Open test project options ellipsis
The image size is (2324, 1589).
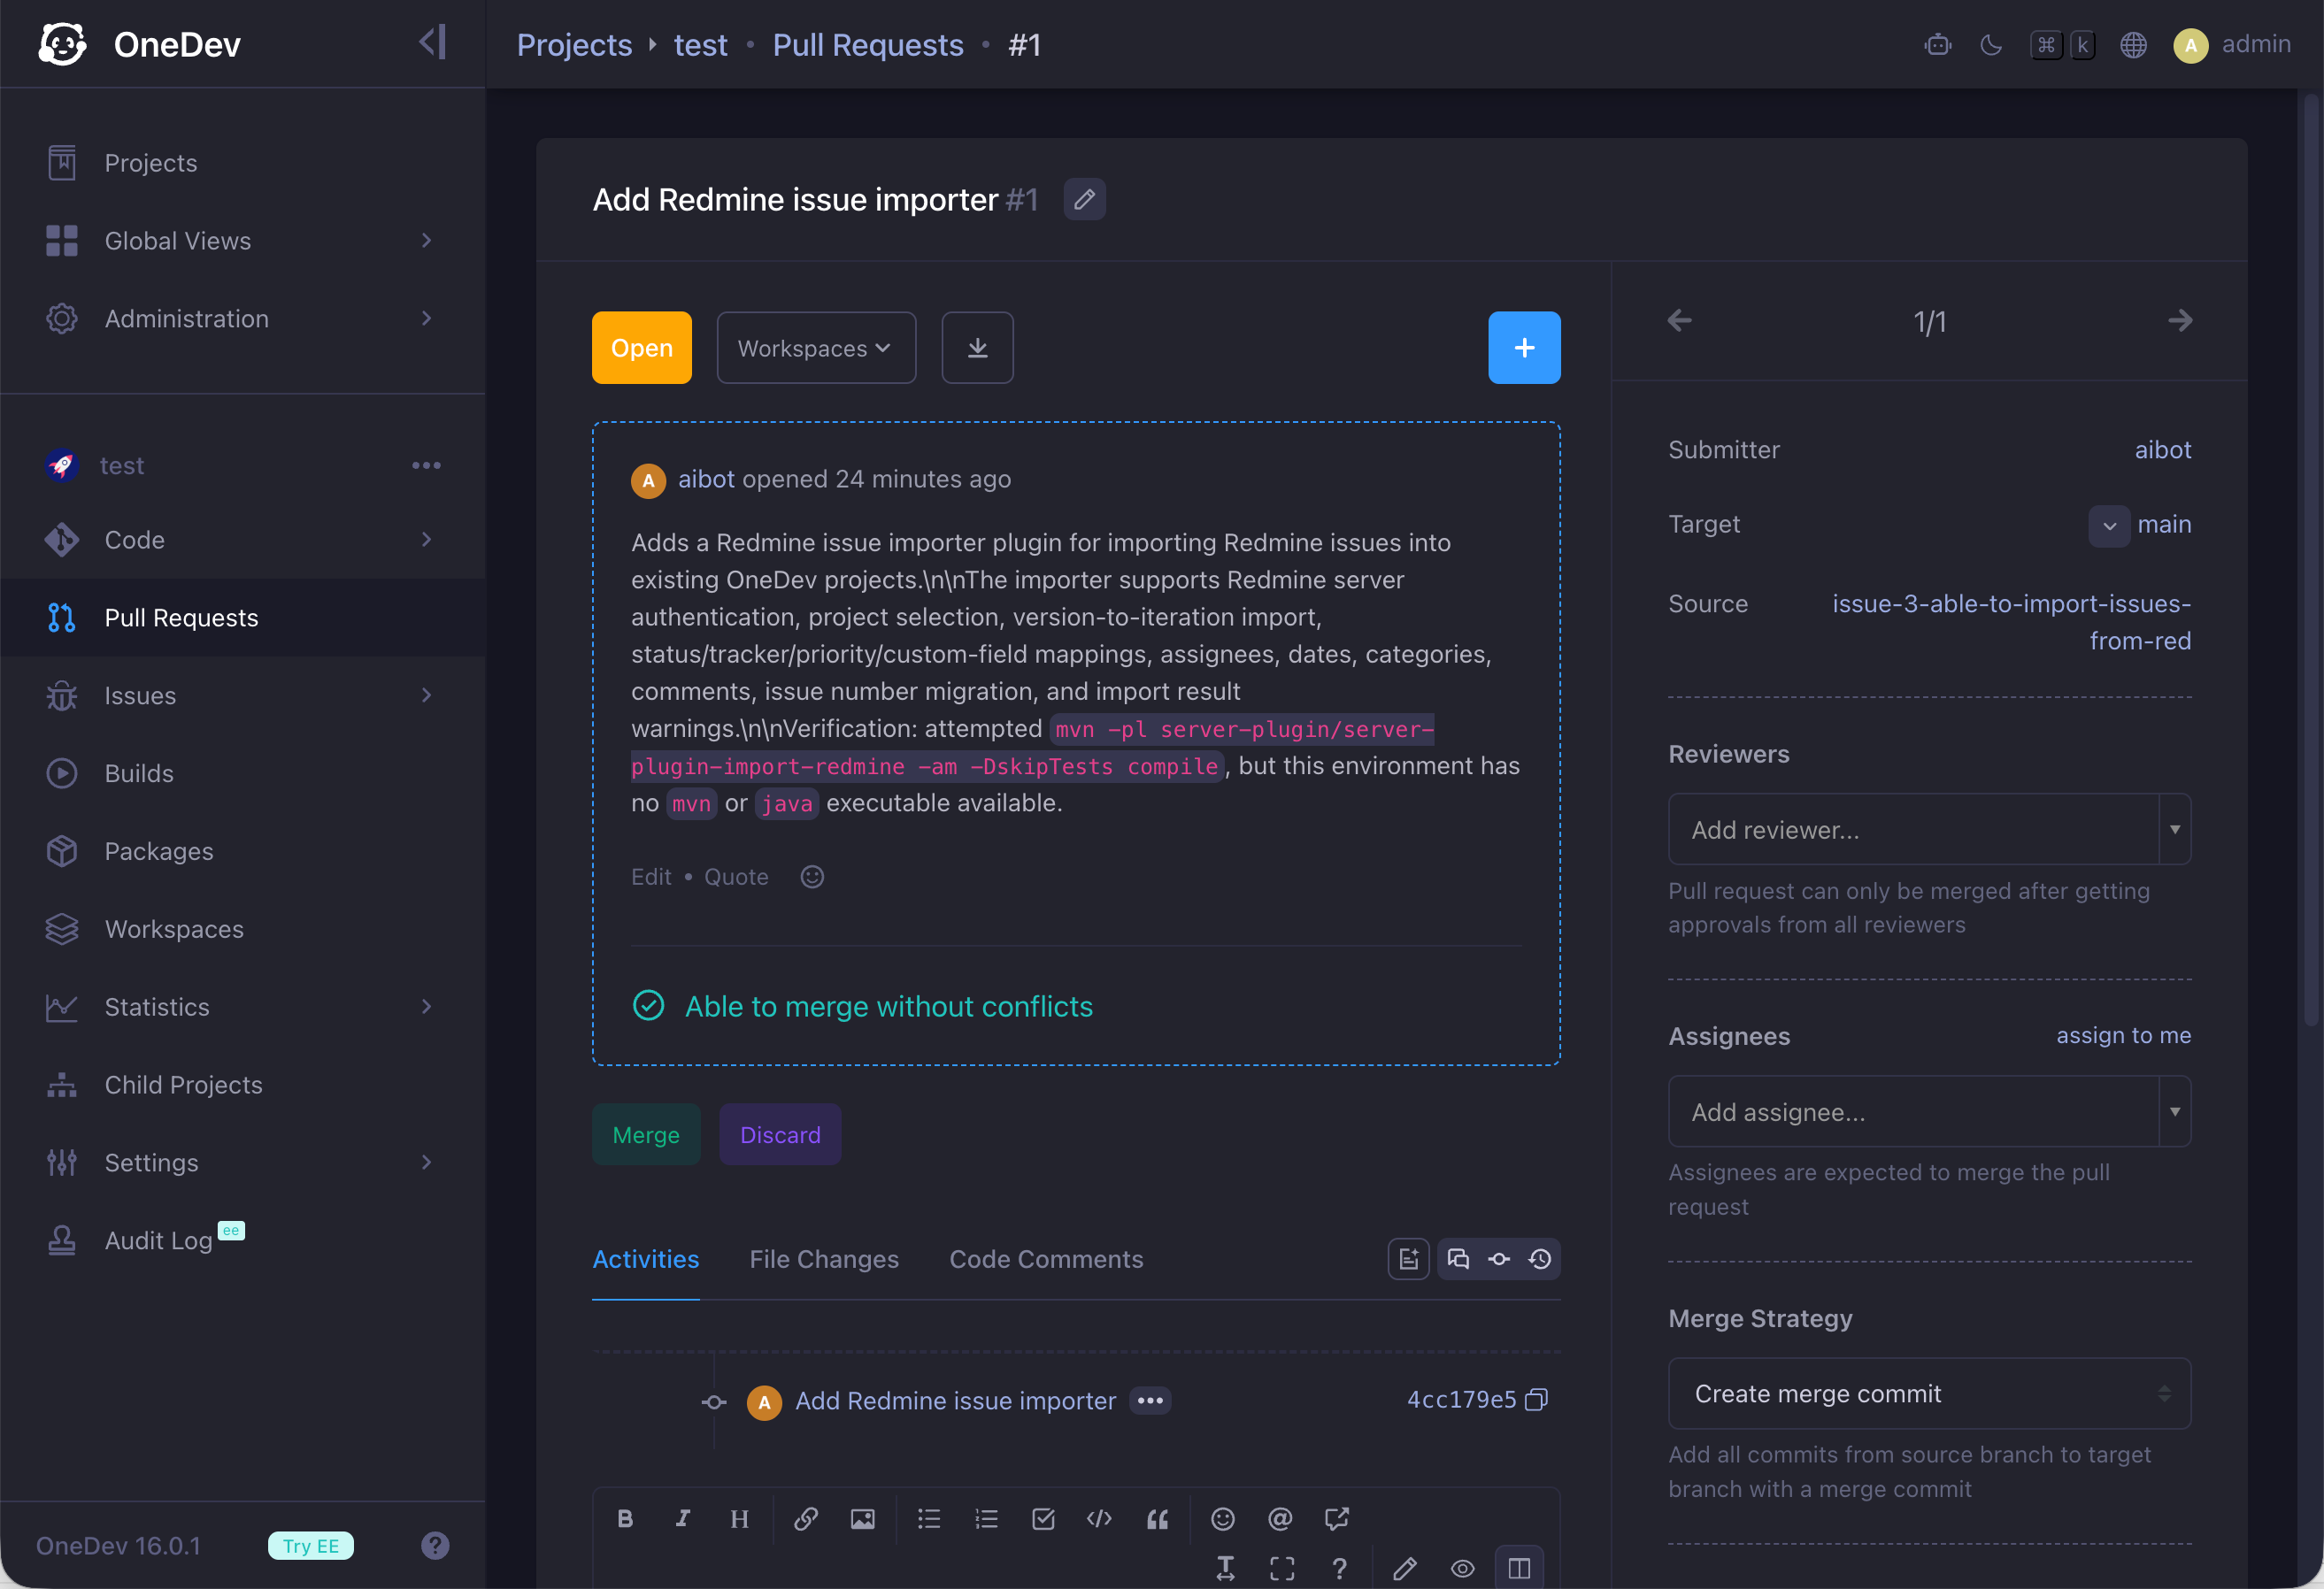(426, 465)
